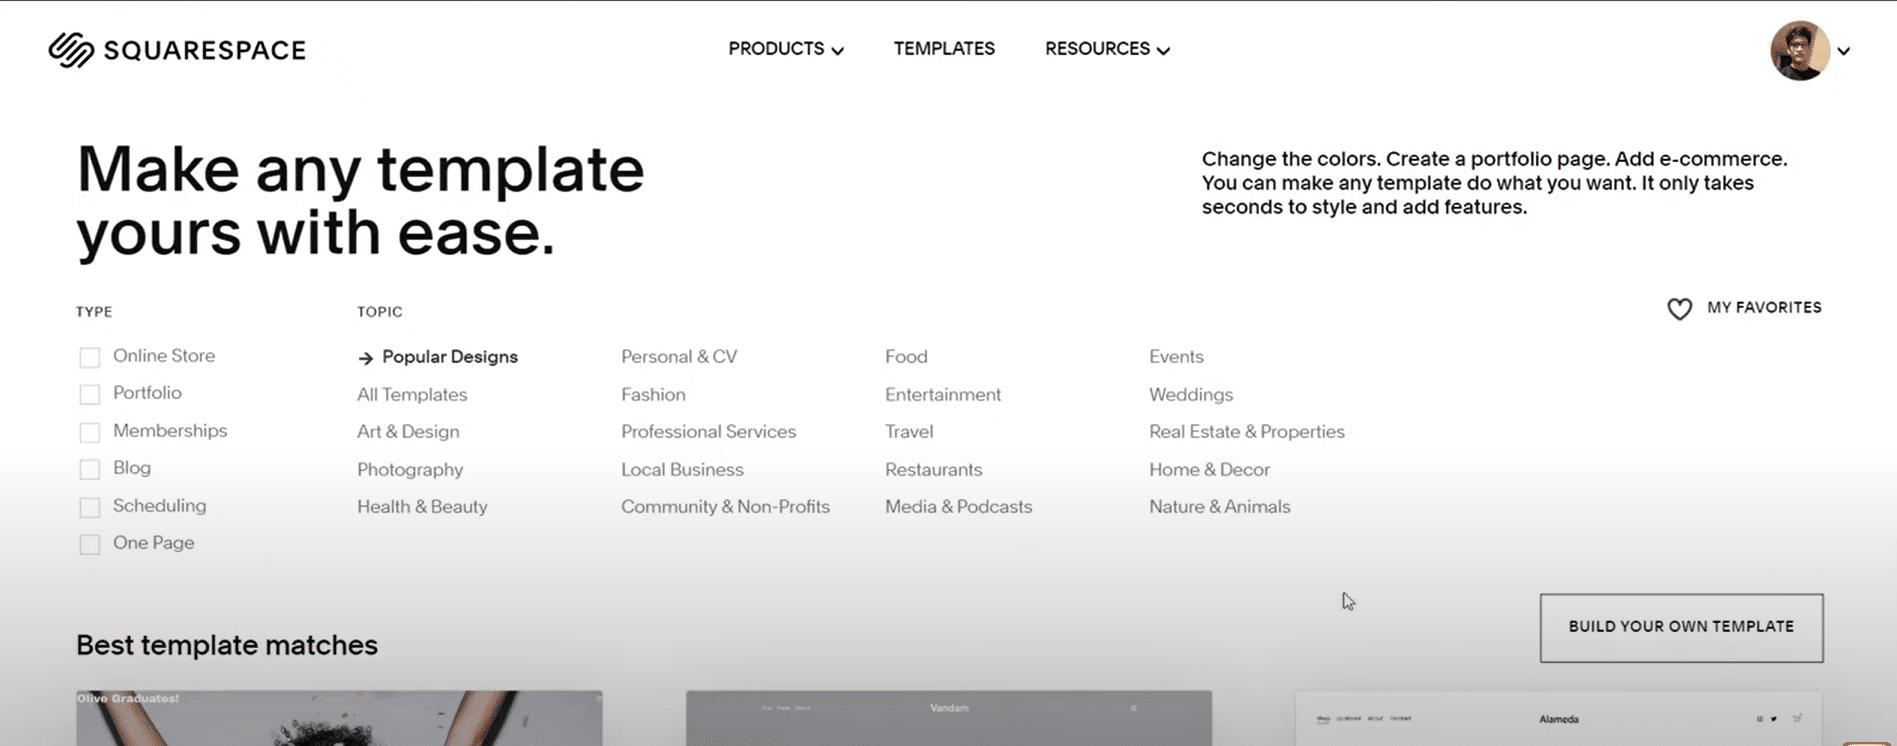Toggle the Scheduling checkbox
This screenshot has width=1897, height=746.
[90, 507]
